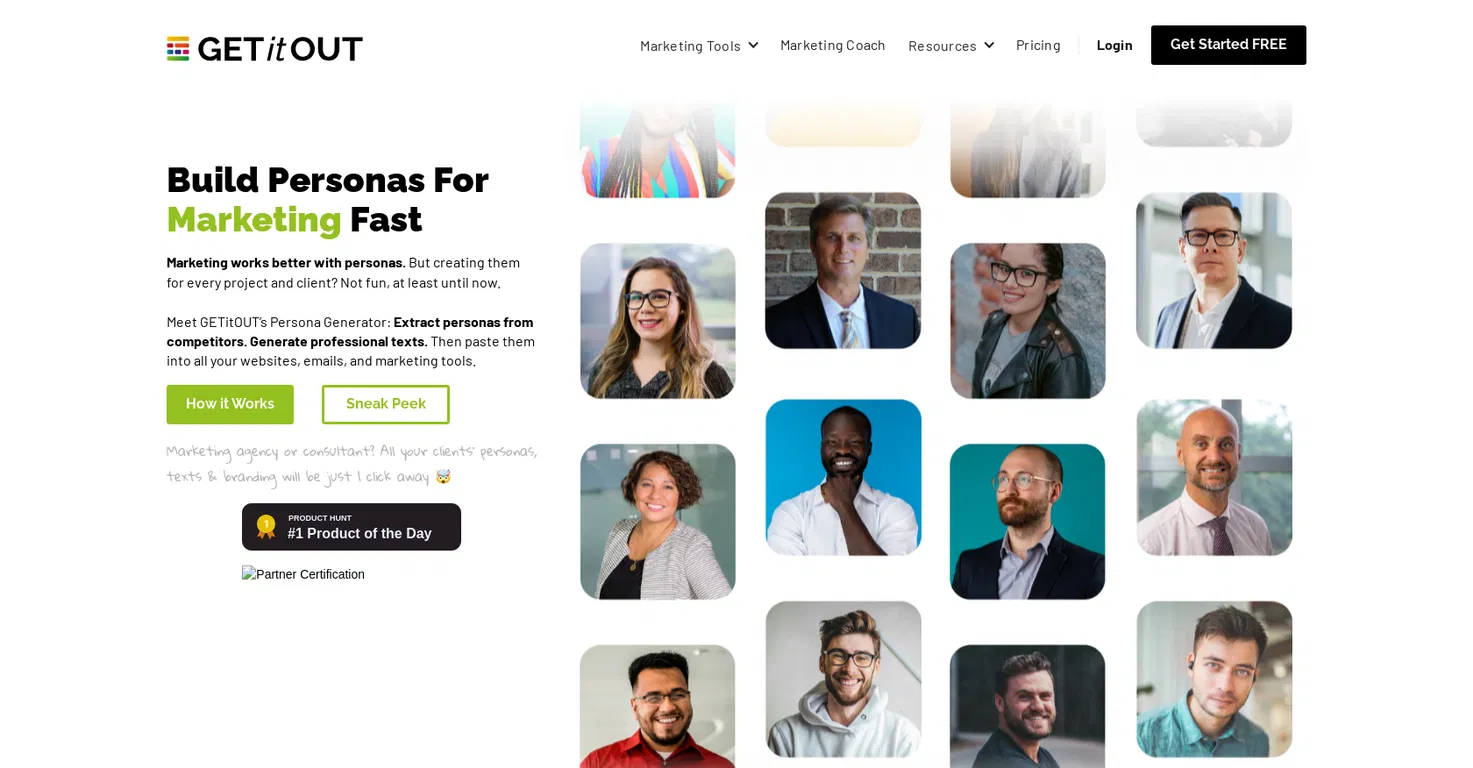Viewport: 1473px width, 768px height.
Task: Select the man on blue background portrait
Action: [843, 477]
